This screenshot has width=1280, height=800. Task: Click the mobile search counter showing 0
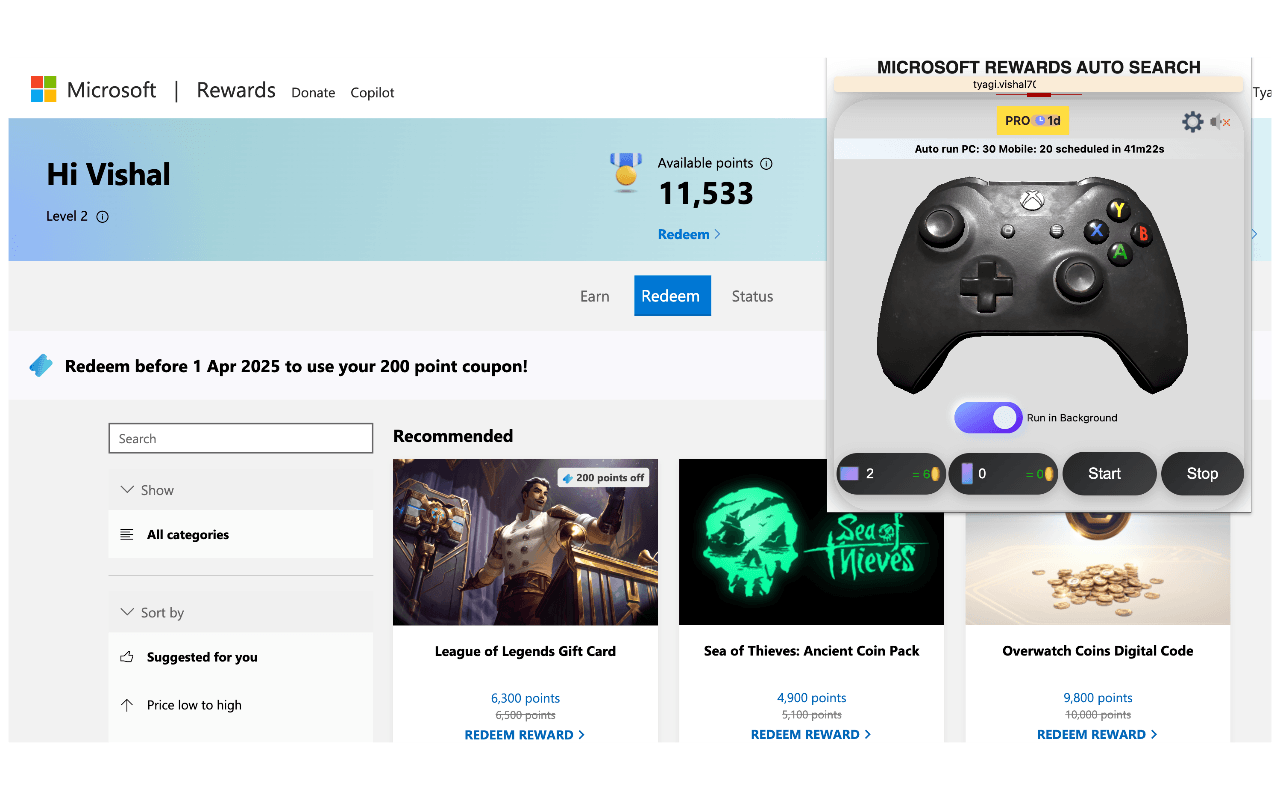point(1002,474)
